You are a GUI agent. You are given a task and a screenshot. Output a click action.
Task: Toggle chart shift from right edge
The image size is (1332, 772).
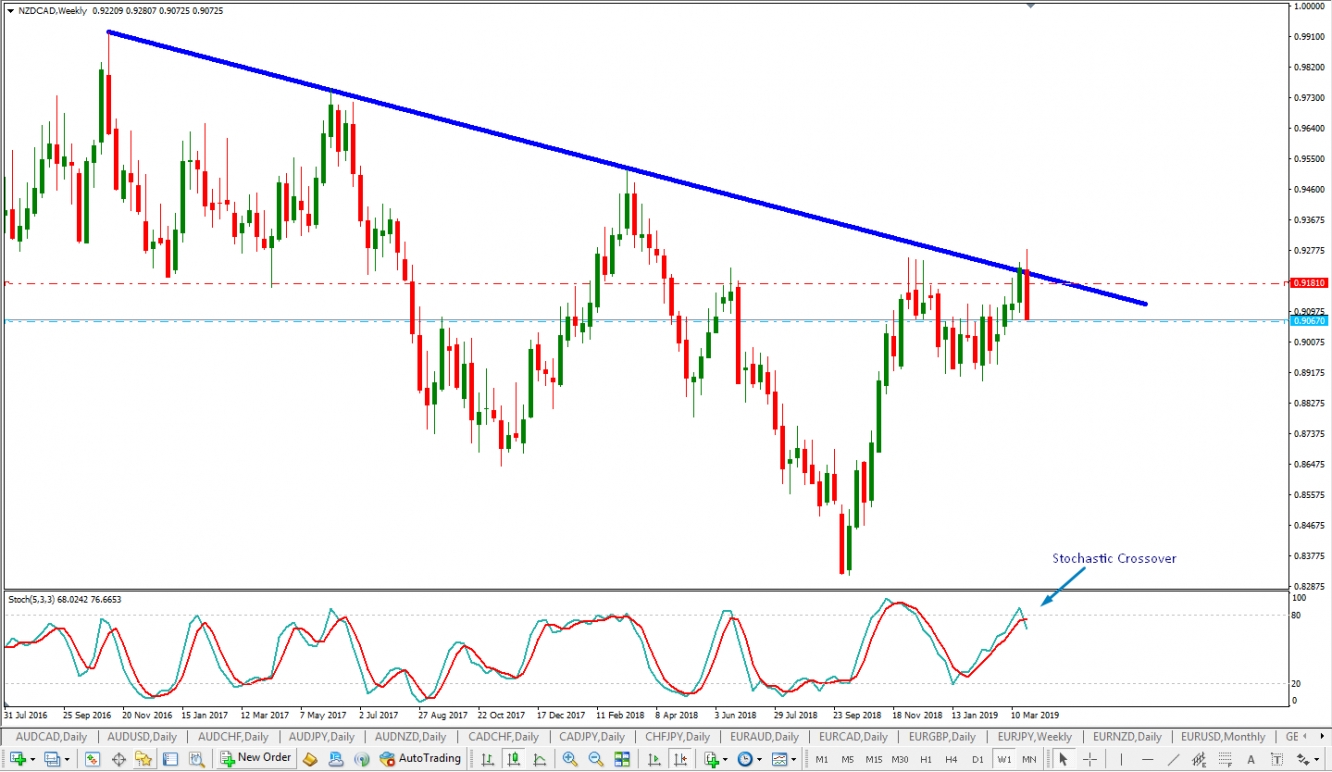click(681, 759)
